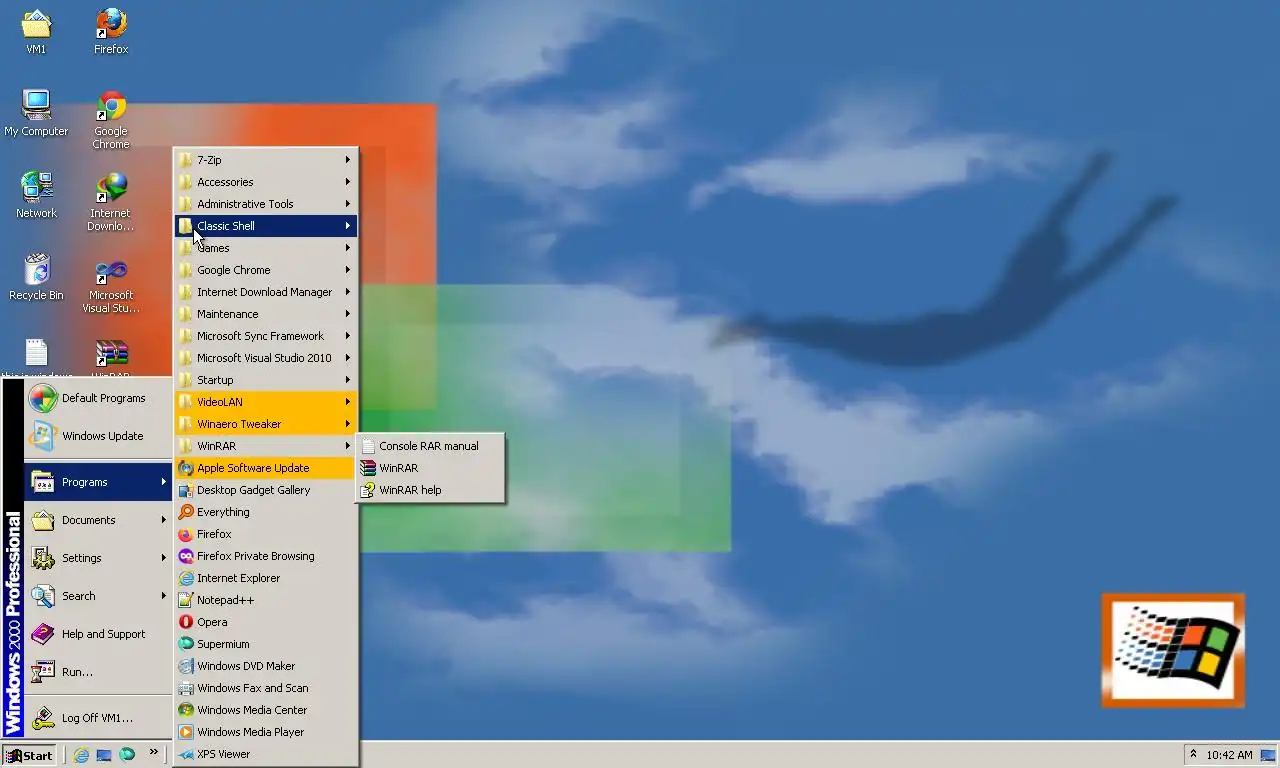1280x768 pixels.
Task: Expand the Maintenance folder
Action: click(x=265, y=314)
